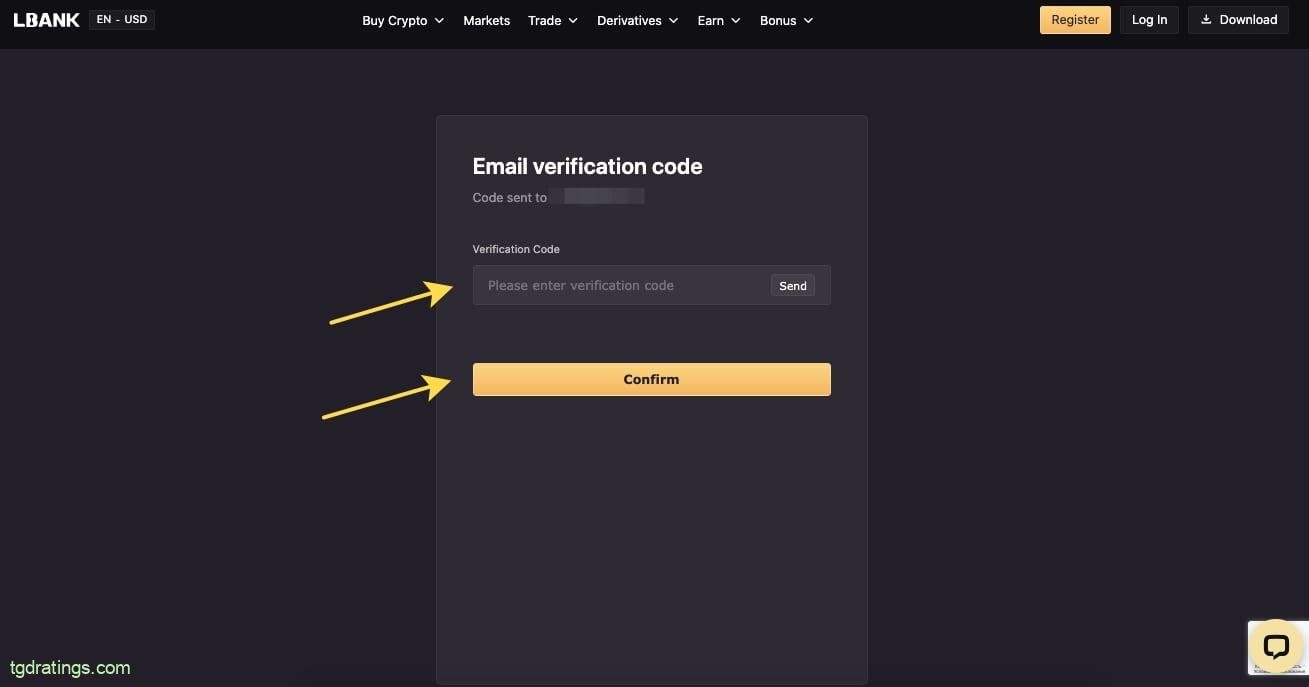Send the email verification code
This screenshot has width=1309, height=687.
tap(792, 286)
